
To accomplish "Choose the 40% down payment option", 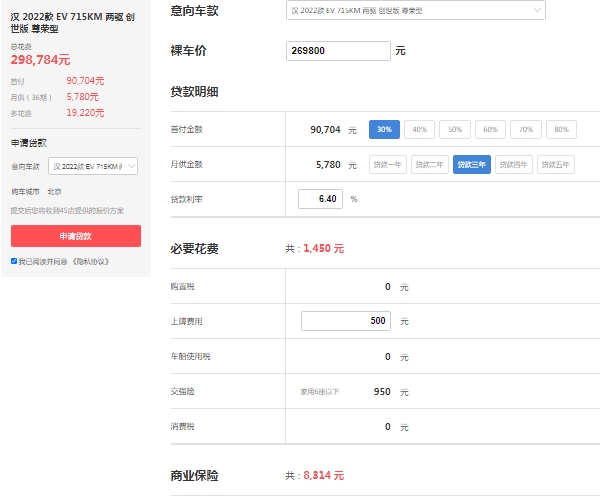I will (x=420, y=130).
